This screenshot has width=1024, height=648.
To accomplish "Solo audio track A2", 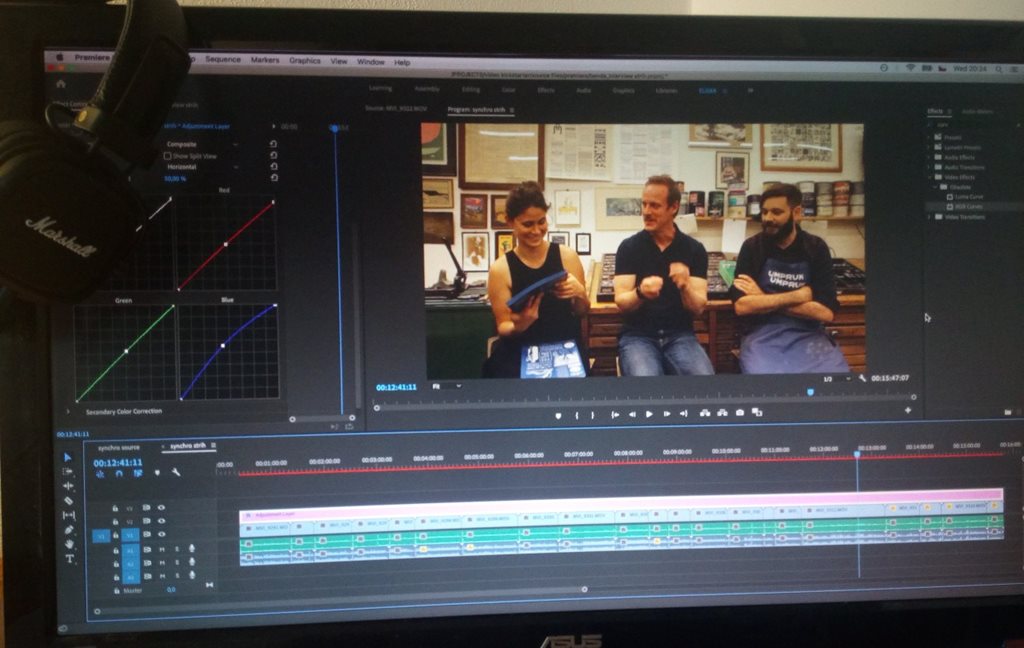I will (x=177, y=563).
